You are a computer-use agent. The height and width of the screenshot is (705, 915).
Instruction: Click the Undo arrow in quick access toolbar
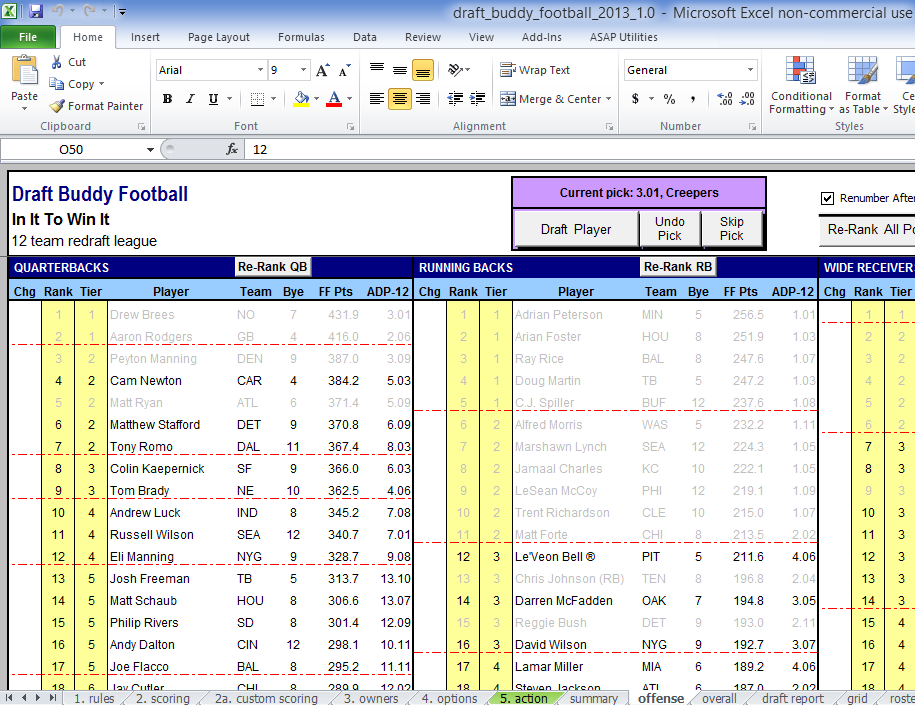tap(57, 11)
